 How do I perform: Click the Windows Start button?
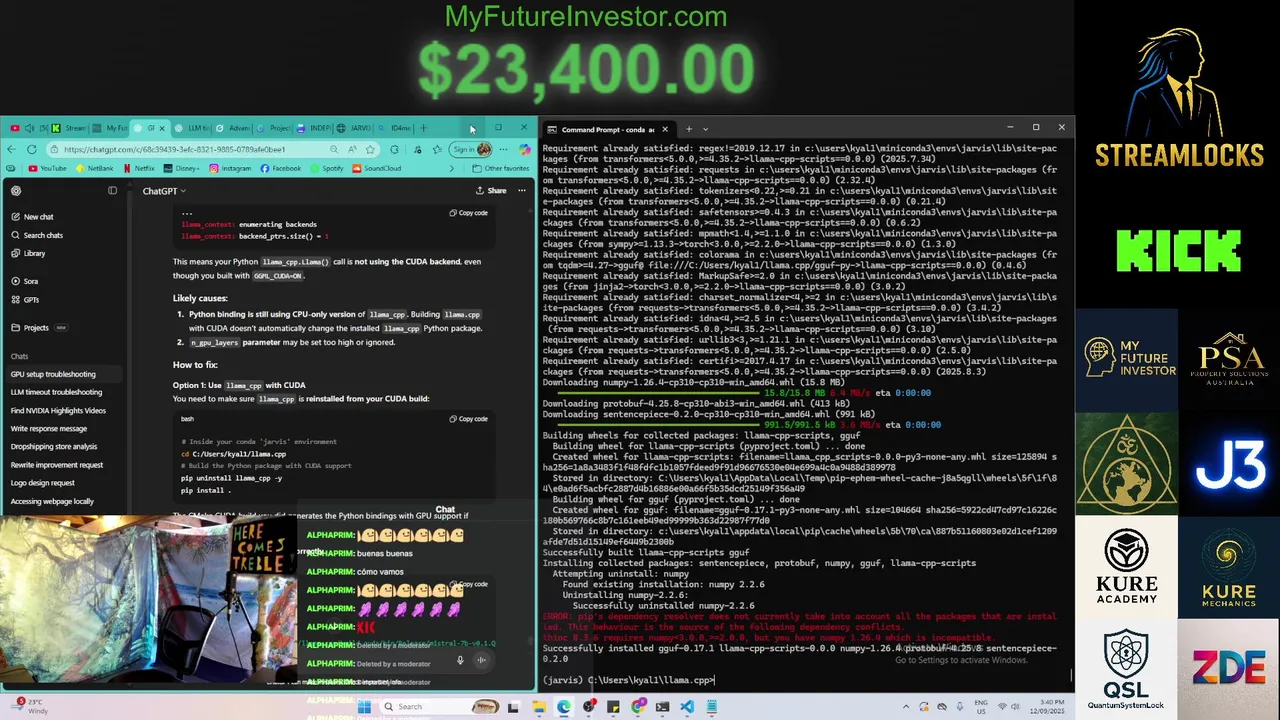pyautogui.click(x=364, y=707)
